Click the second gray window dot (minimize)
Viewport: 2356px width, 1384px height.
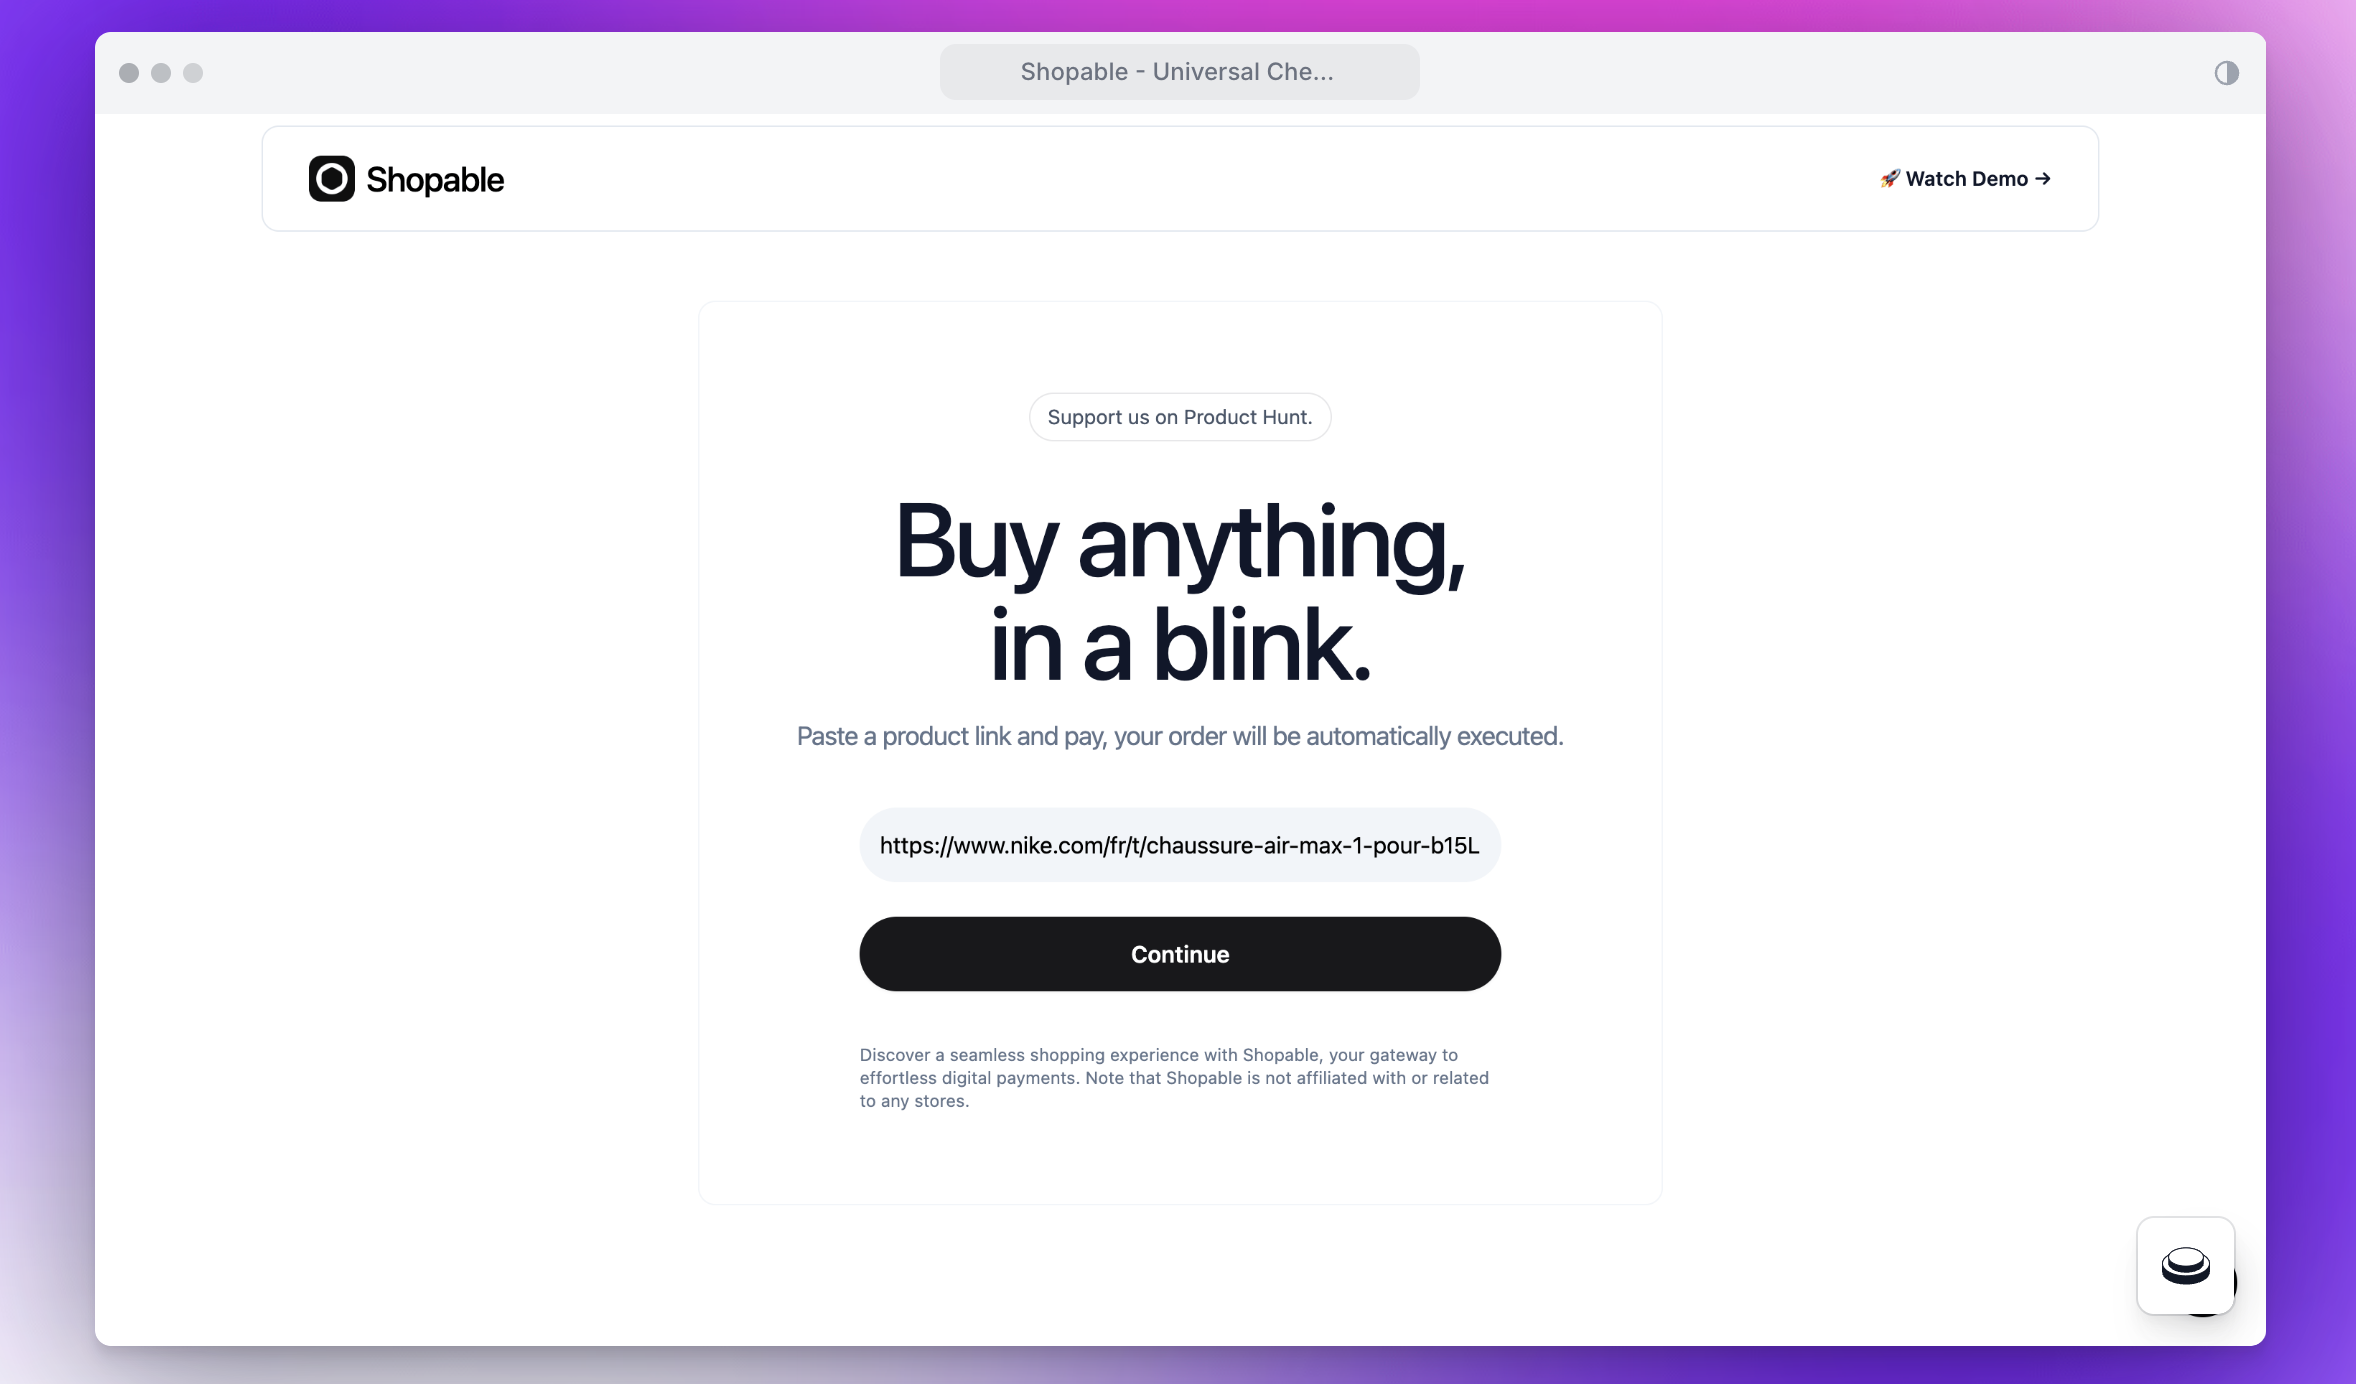pos(161,73)
